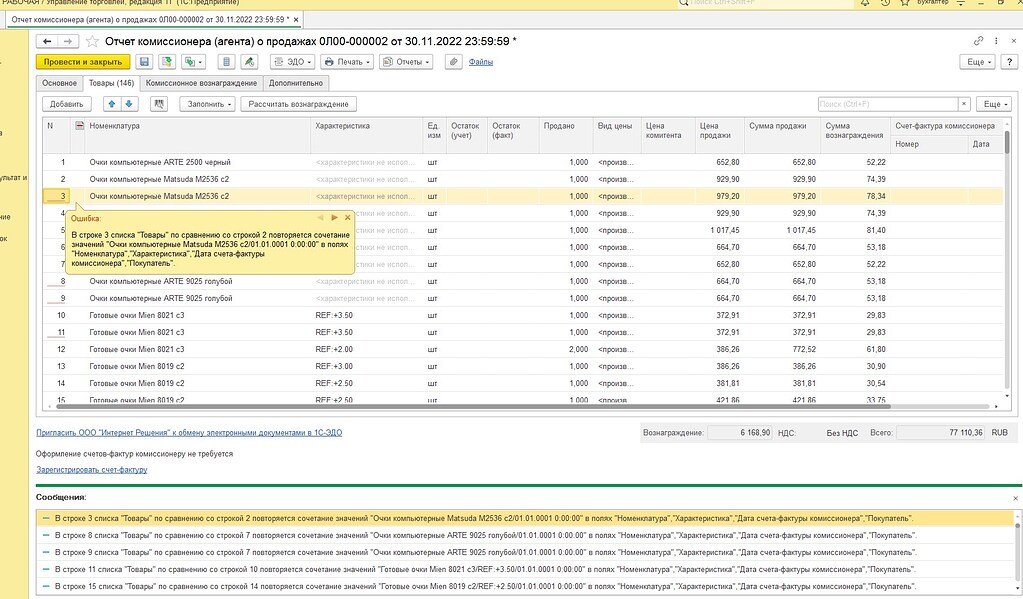
Task: Clear the table search field
Action: pos(964,104)
